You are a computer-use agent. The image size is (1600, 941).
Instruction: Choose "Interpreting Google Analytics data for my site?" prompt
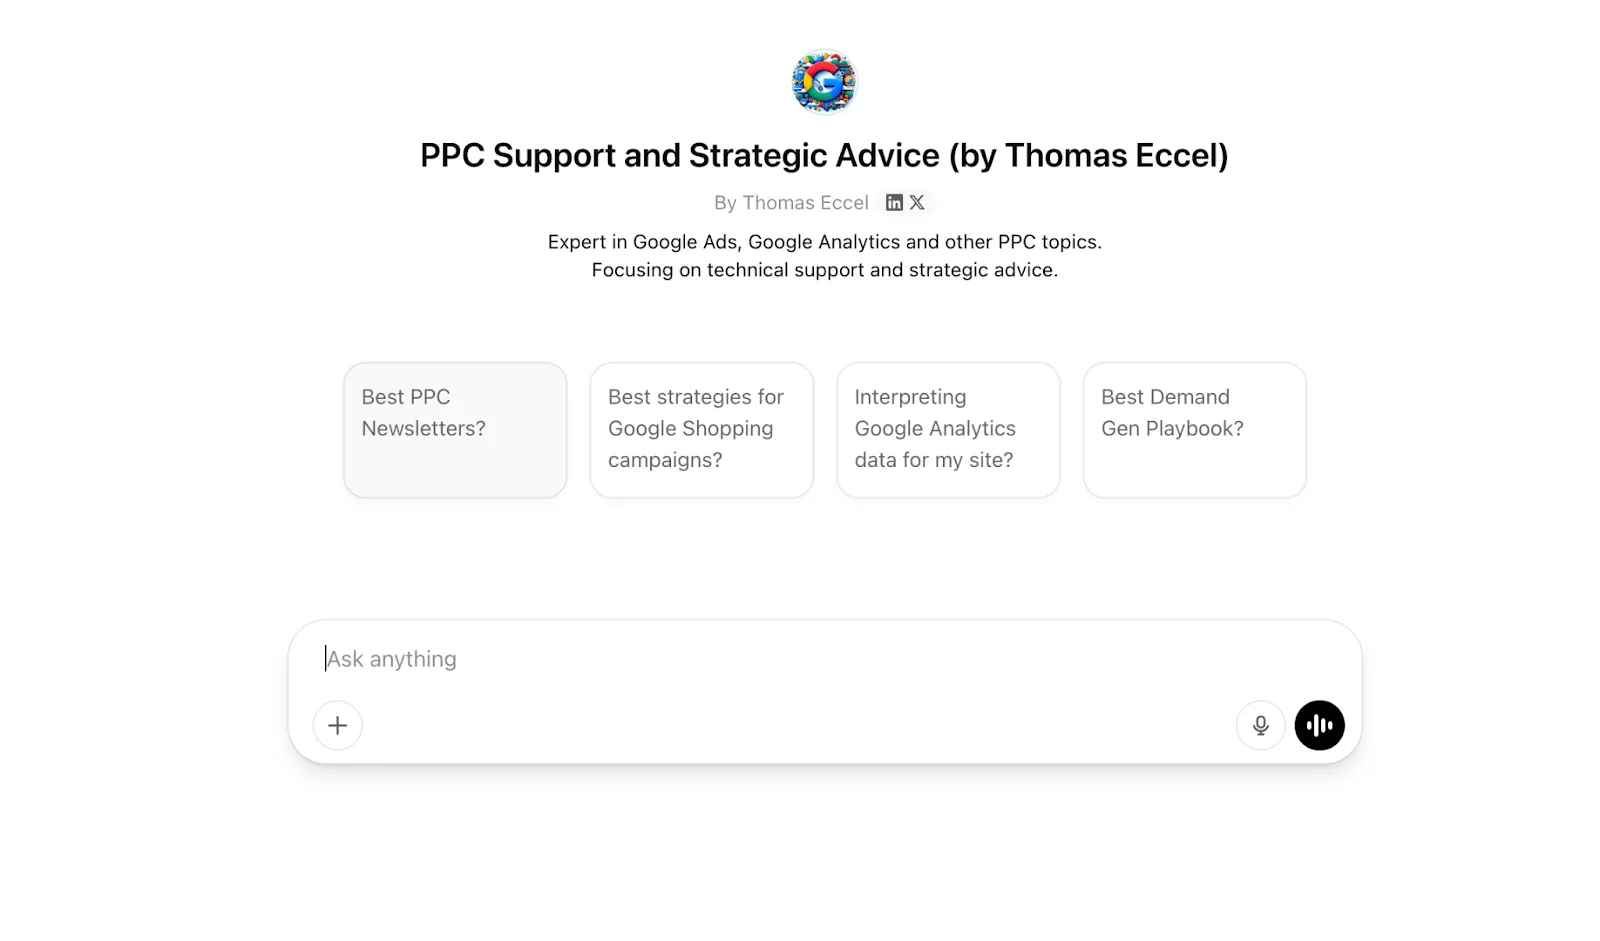(x=948, y=430)
